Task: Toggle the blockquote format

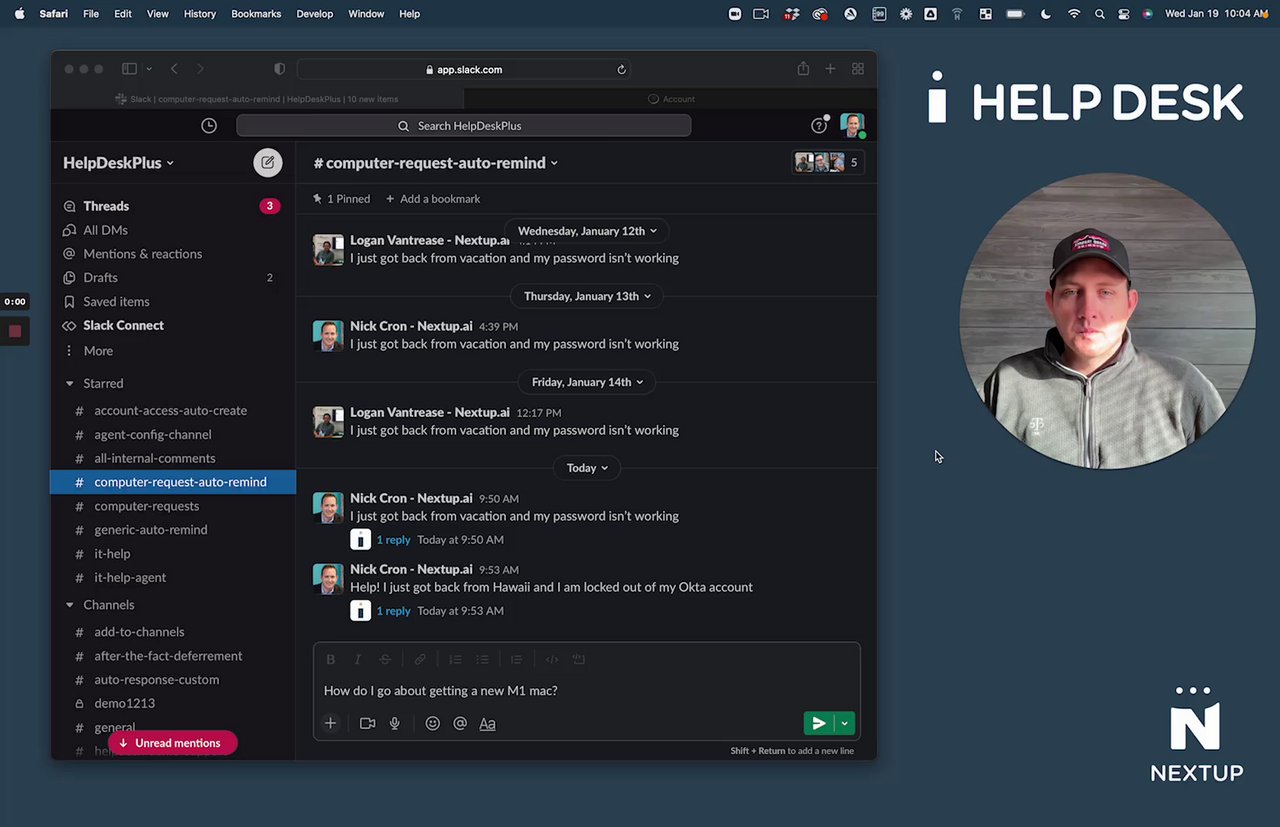Action: tap(516, 660)
